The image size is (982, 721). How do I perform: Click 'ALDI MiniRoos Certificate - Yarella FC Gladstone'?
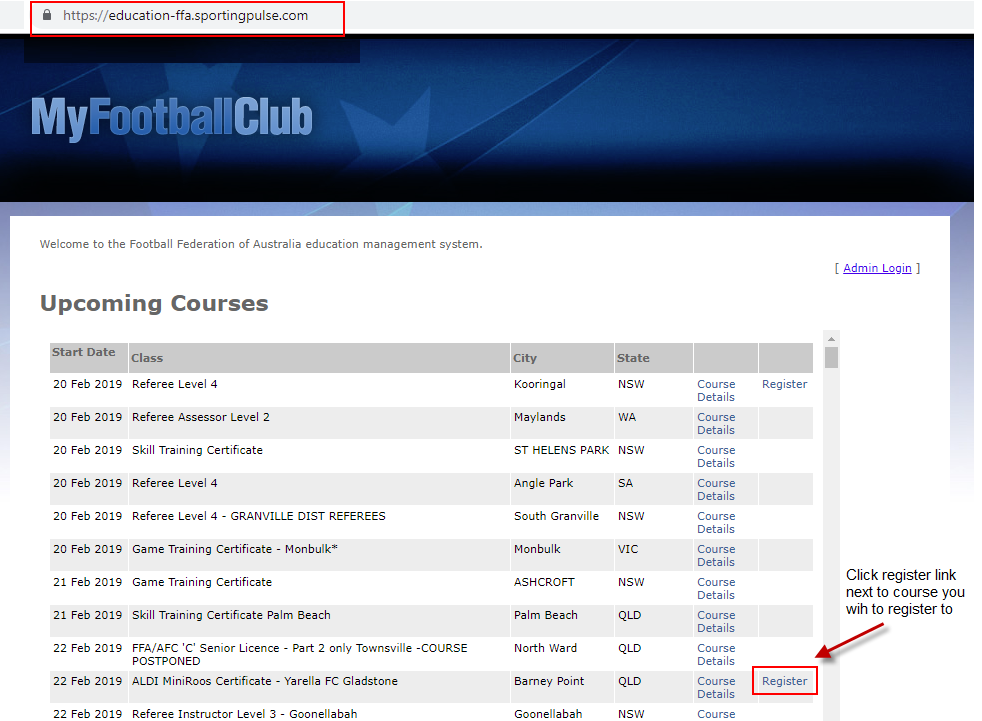pyautogui.click(x=264, y=681)
